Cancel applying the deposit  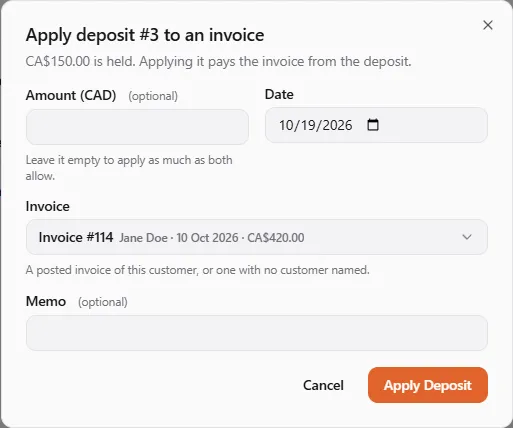click(323, 385)
